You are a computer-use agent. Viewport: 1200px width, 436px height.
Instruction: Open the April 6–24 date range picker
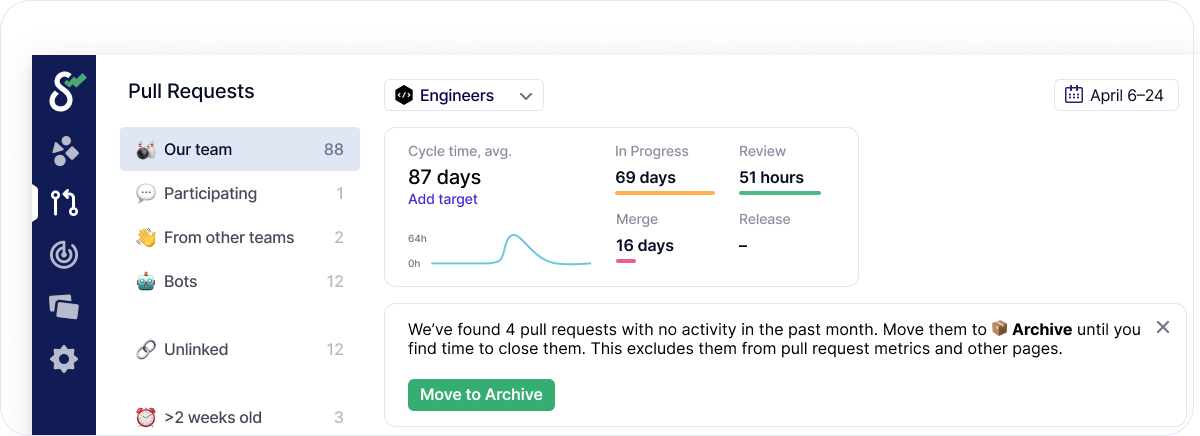[1116, 95]
